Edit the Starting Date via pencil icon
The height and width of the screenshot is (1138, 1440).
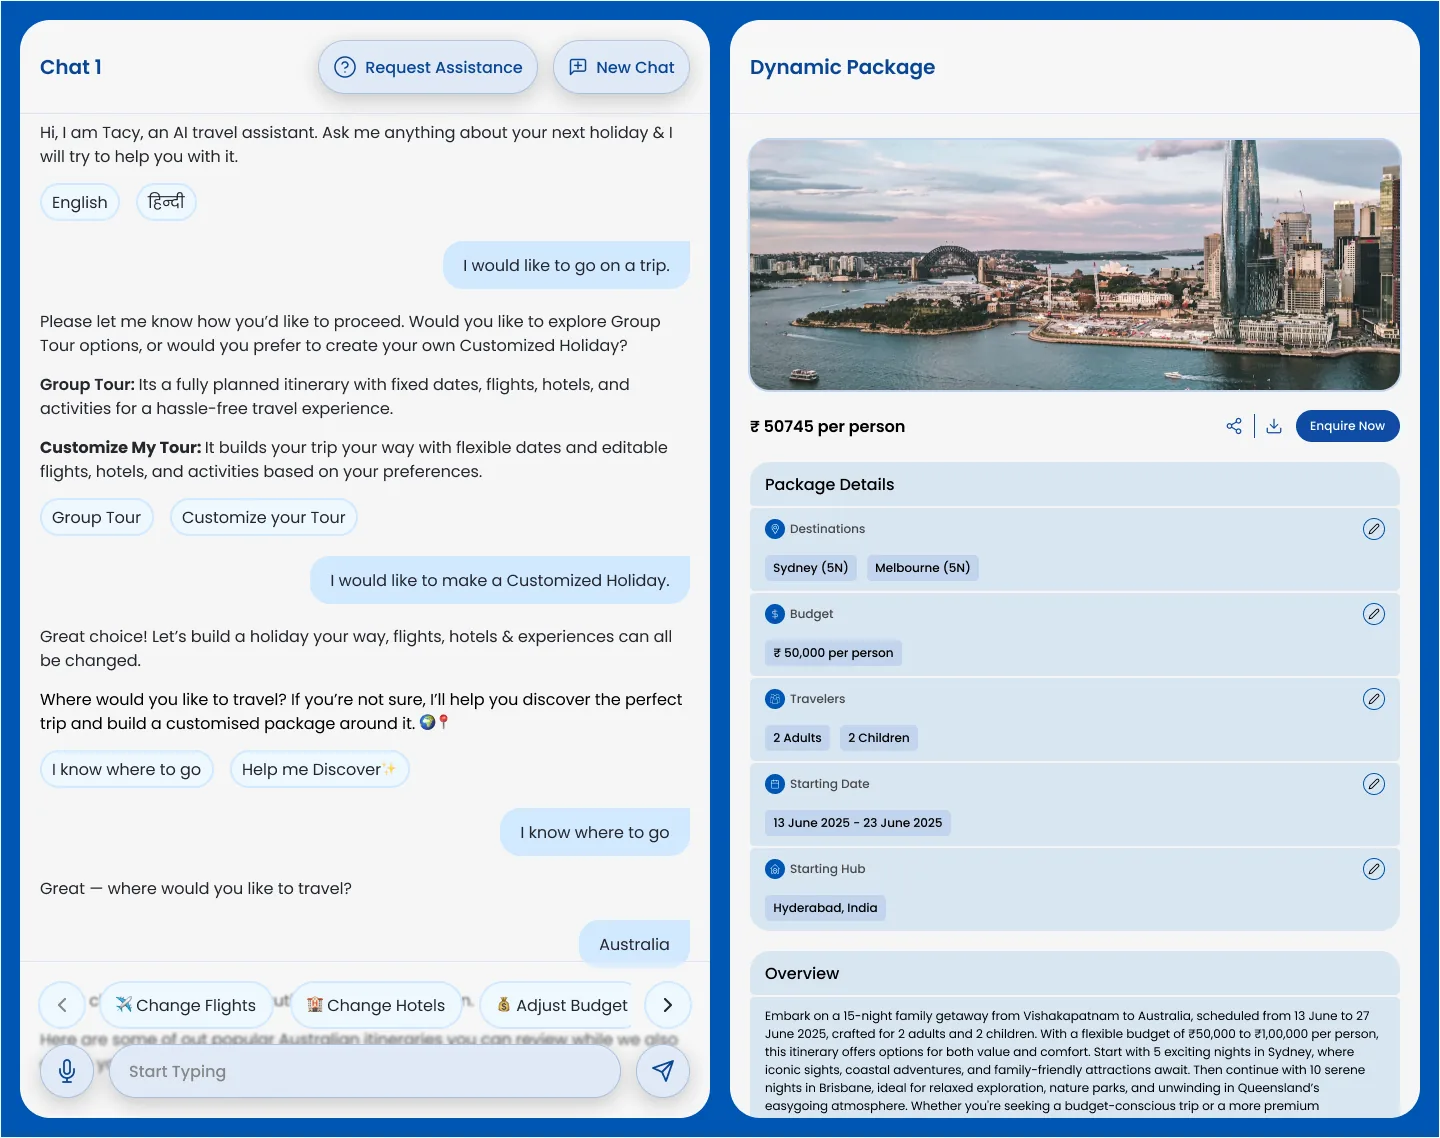(1374, 784)
